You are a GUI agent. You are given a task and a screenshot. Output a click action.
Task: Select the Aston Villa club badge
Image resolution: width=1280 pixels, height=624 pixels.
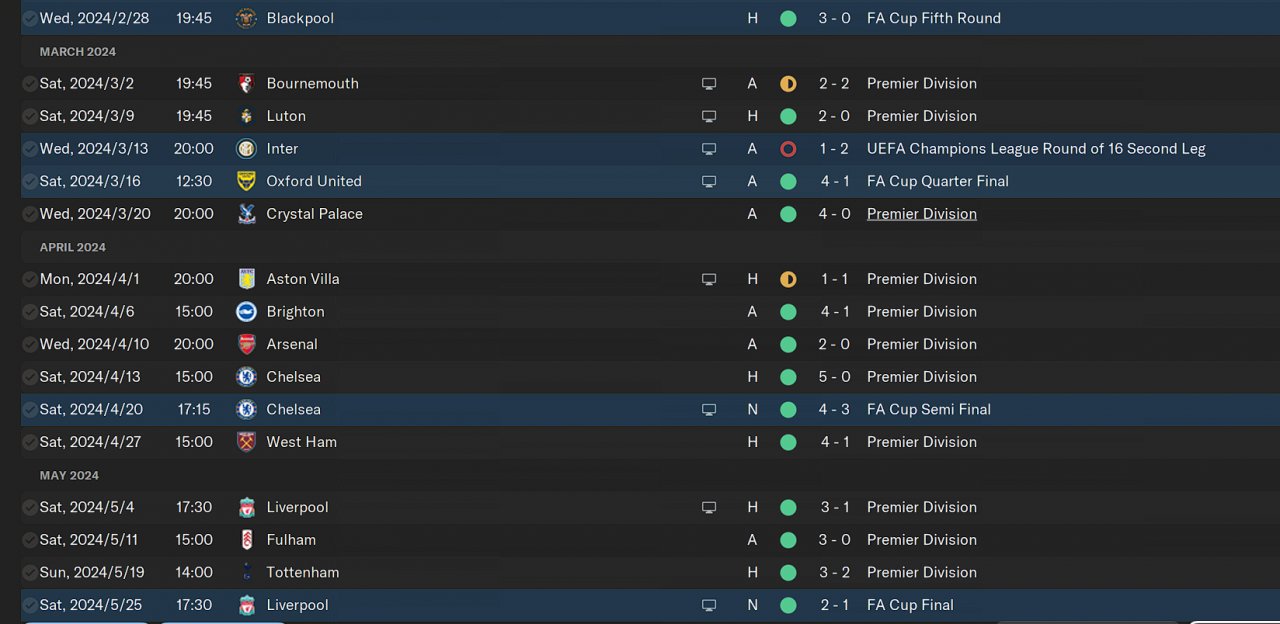click(x=246, y=279)
